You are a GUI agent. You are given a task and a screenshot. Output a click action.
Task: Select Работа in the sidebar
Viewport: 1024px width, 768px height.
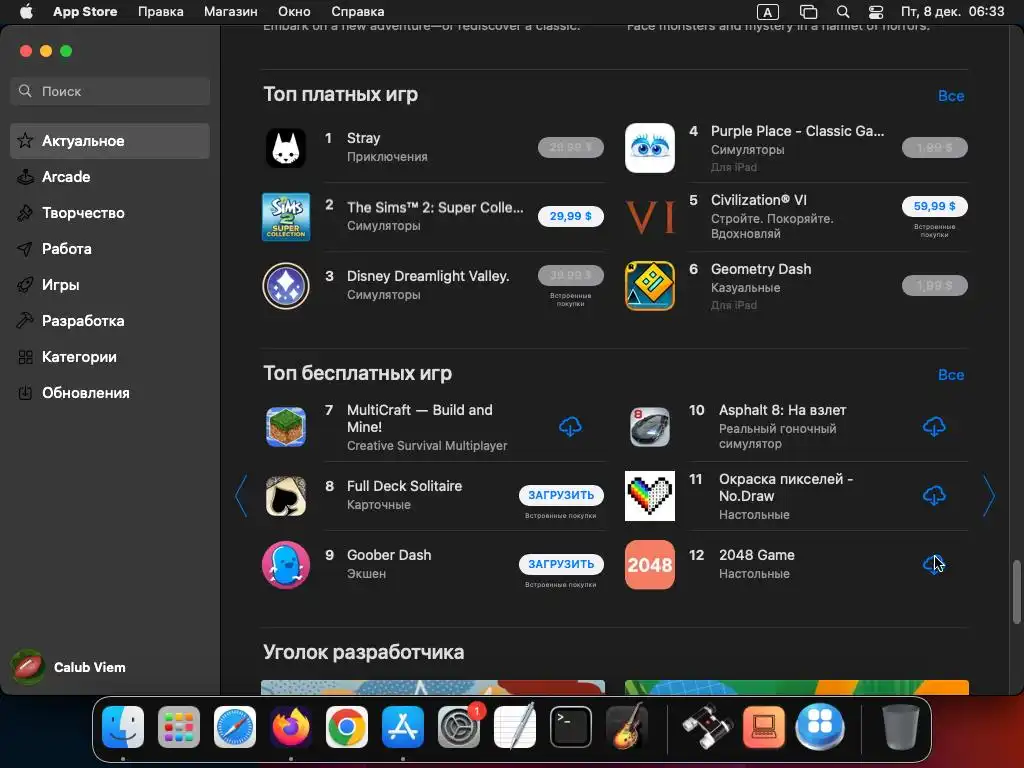click(x=110, y=249)
